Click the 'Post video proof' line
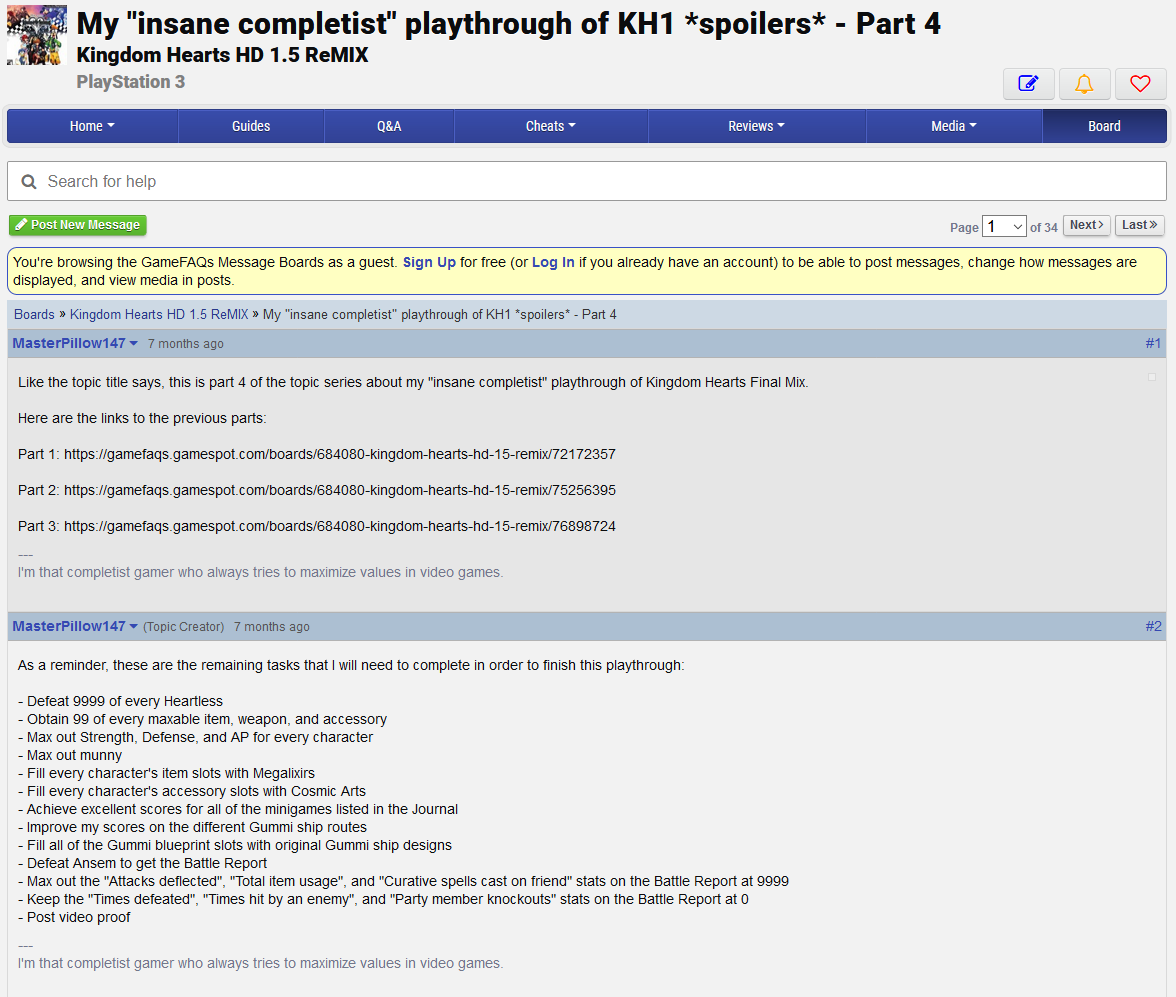 (x=74, y=917)
